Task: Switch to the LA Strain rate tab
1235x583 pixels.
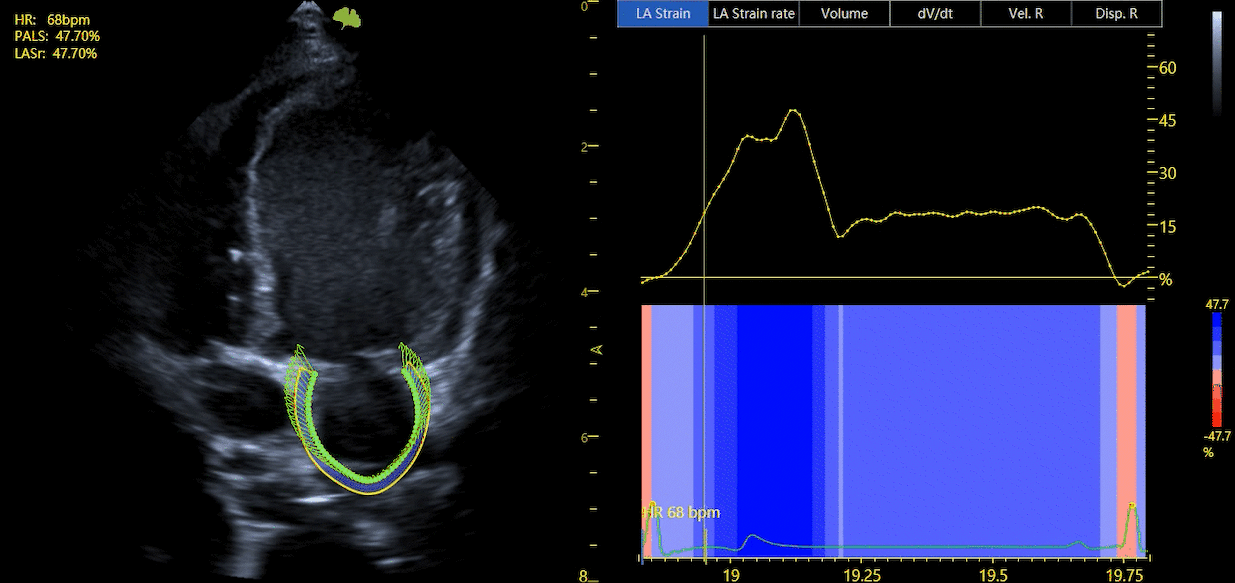Action: tap(753, 14)
